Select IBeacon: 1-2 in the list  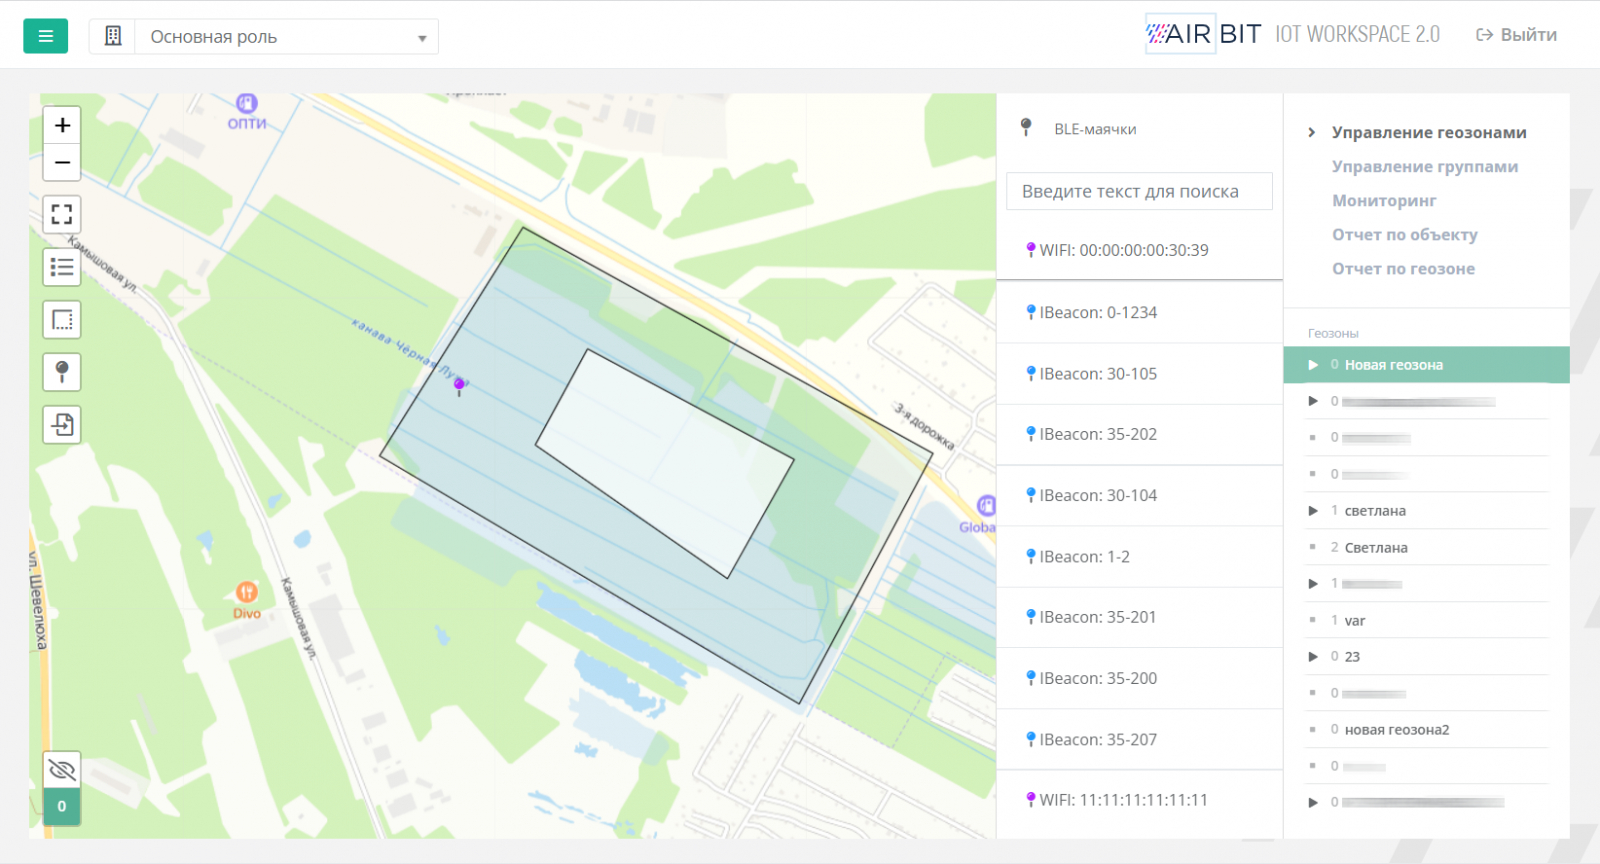(1139, 557)
